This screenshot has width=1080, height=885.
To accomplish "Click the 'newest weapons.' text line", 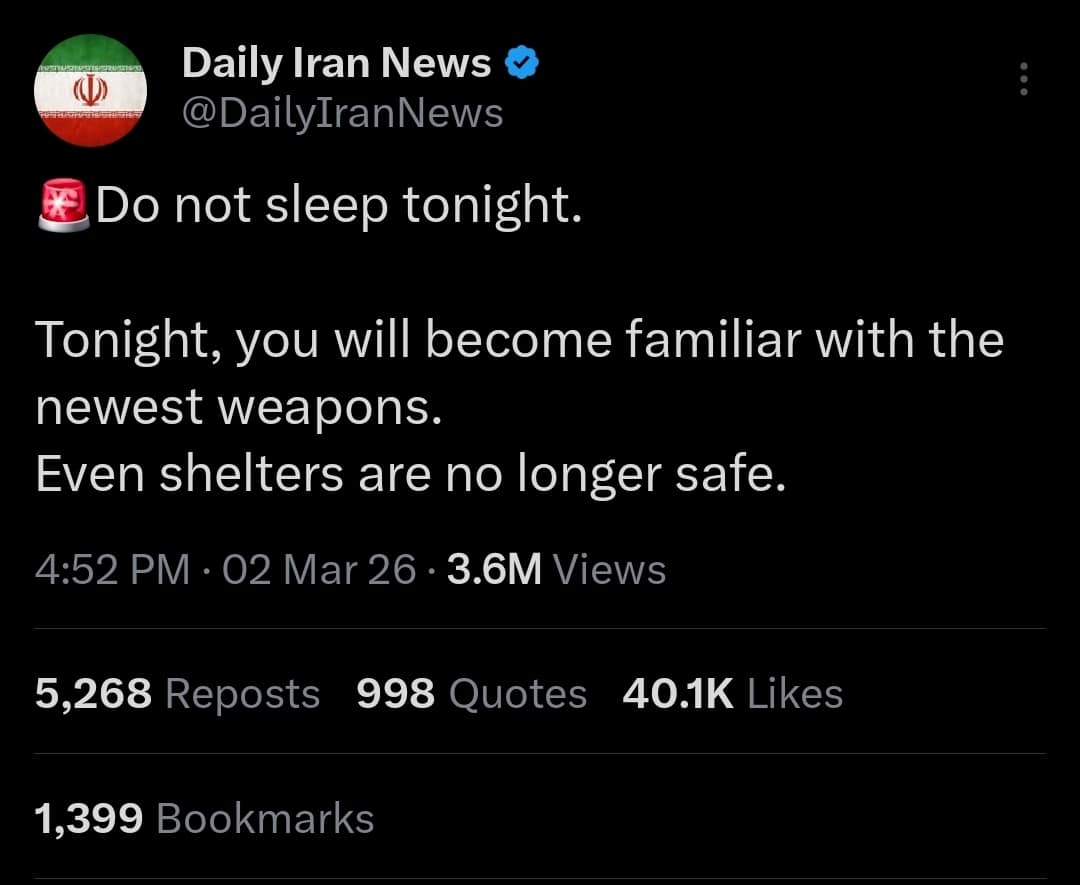I will pyautogui.click(x=239, y=408).
